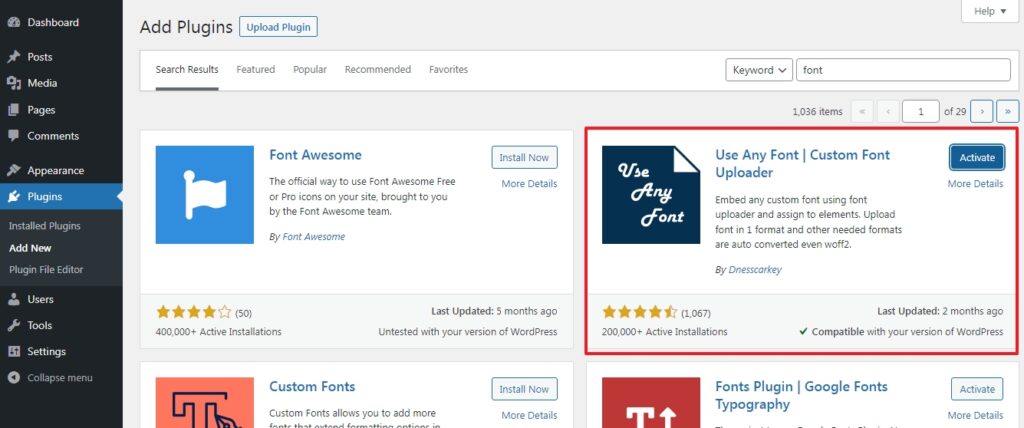
Task: Switch to the Recommended tab
Action: tap(377, 69)
